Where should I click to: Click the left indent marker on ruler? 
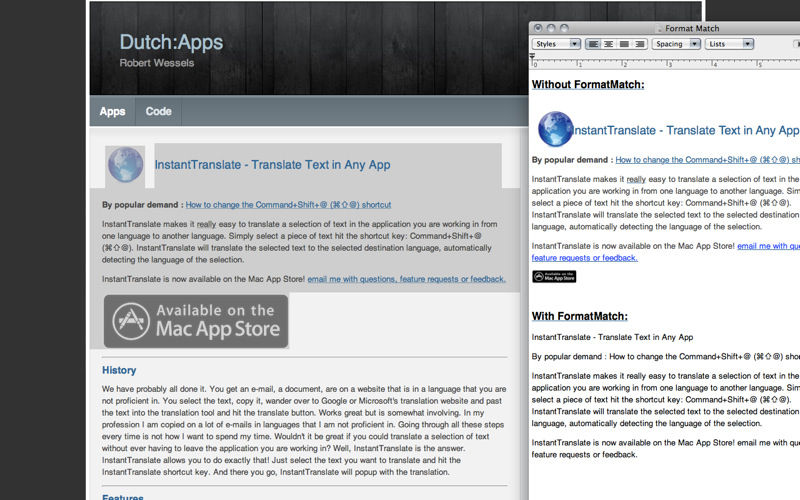(532, 57)
